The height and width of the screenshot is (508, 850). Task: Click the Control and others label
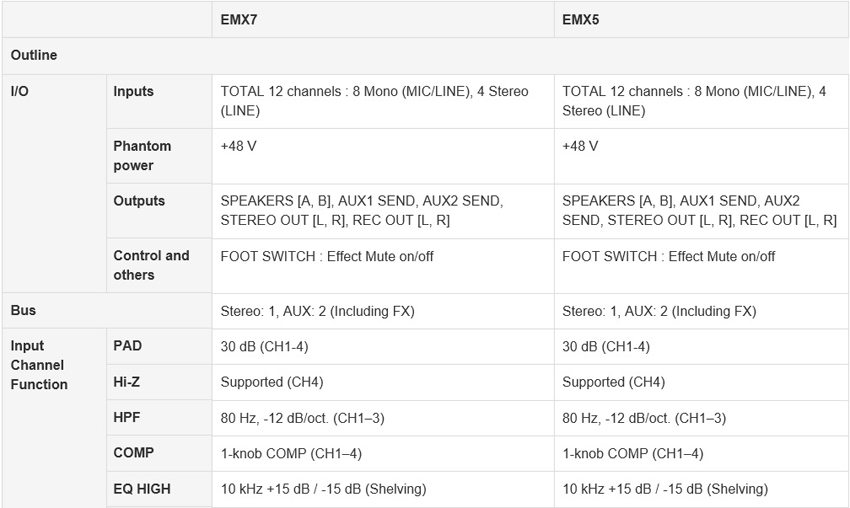[151, 265]
